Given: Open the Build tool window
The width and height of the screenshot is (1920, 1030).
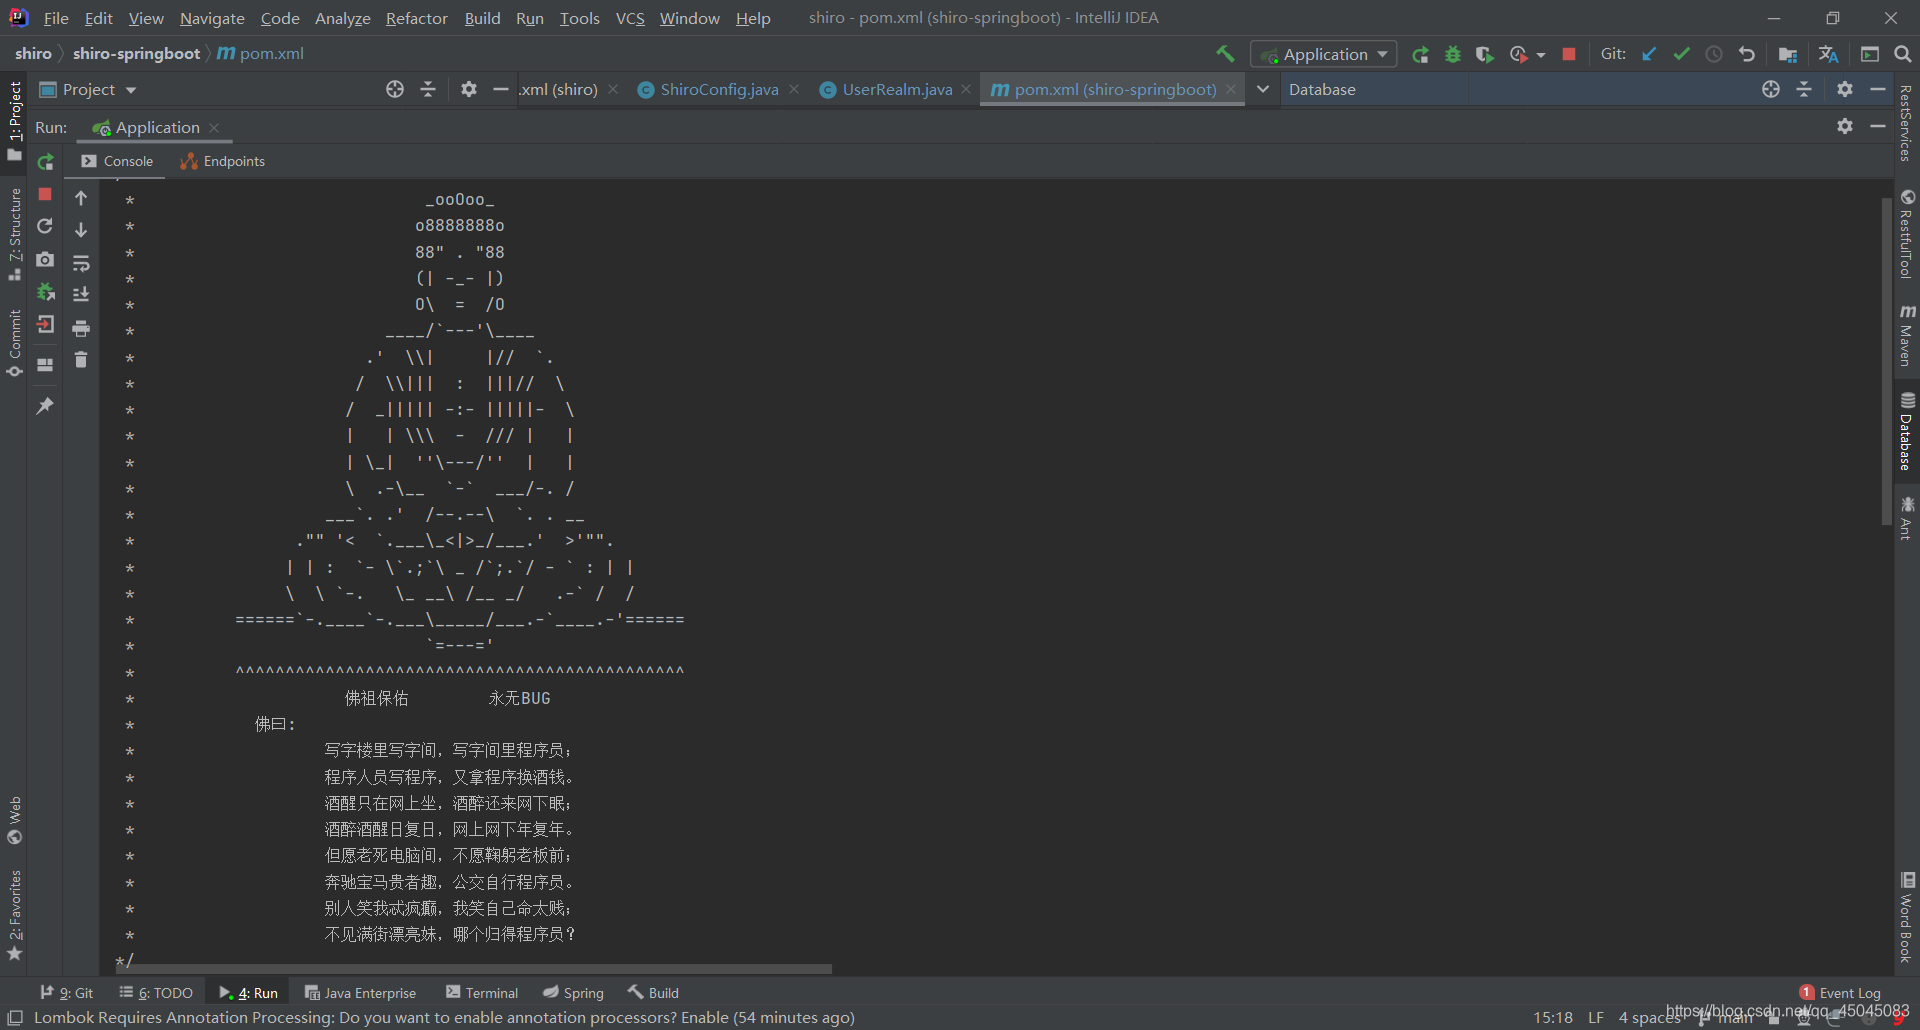Looking at the screenshot, I should click(x=653, y=993).
